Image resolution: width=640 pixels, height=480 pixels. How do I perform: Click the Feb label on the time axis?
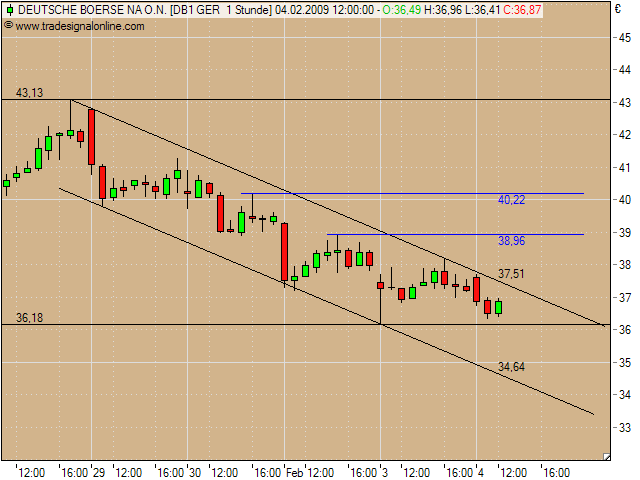(294, 473)
